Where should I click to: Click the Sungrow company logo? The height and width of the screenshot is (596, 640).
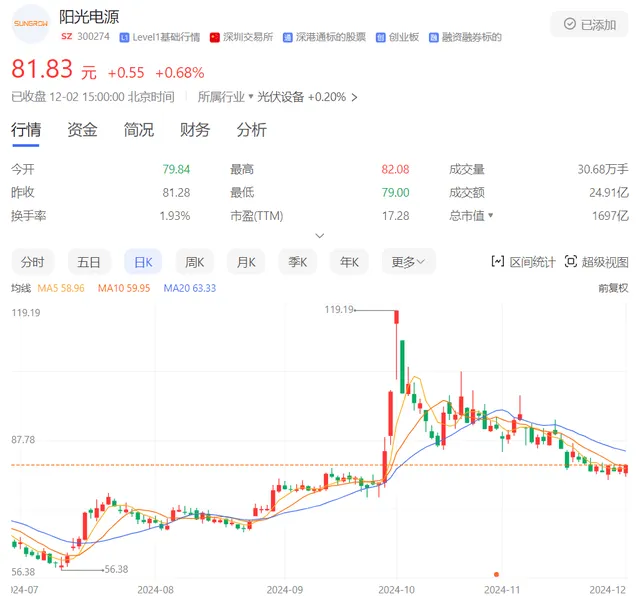[x=31, y=22]
